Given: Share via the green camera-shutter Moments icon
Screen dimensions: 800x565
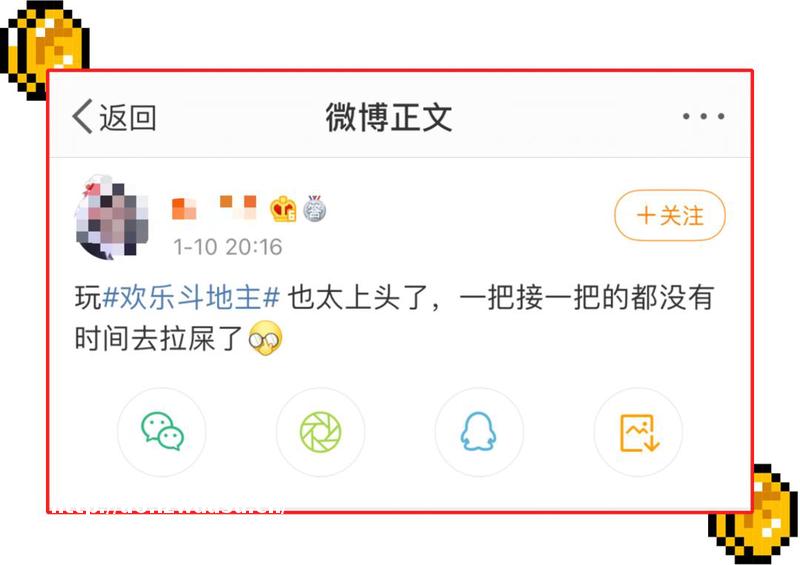Looking at the screenshot, I should coord(320,432).
